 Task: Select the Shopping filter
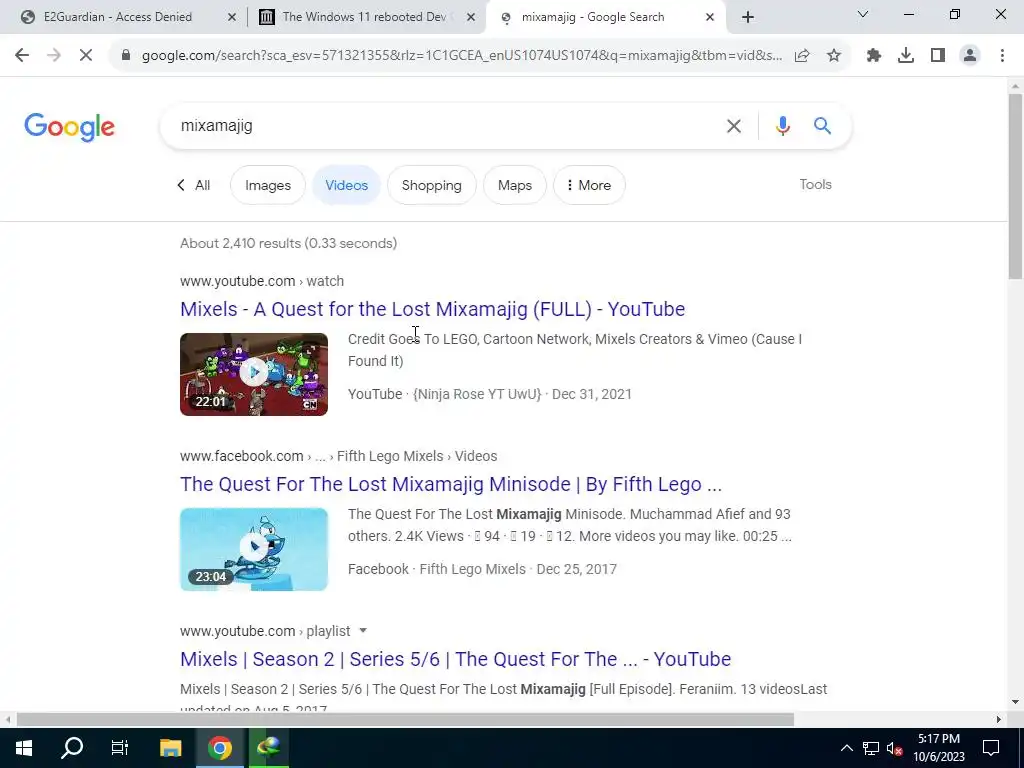[432, 185]
